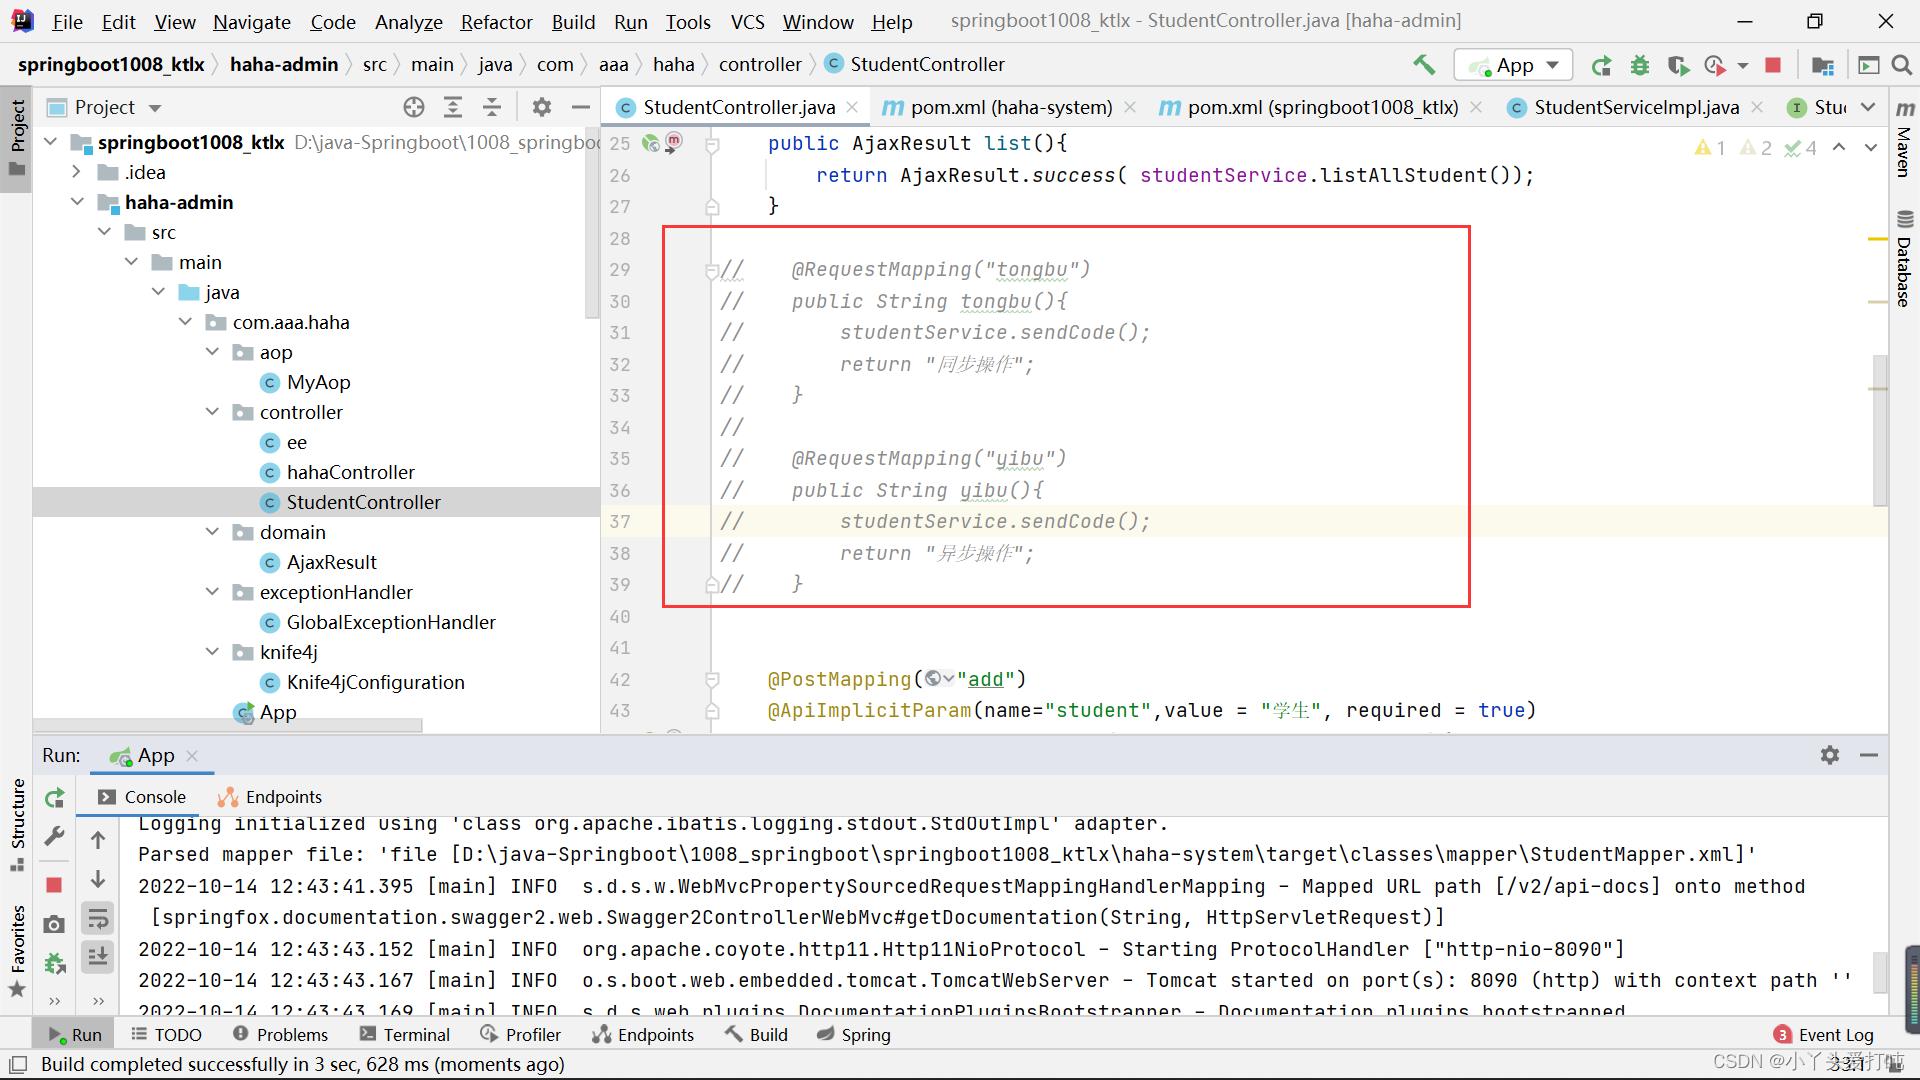The height and width of the screenshot is (1080, 1920).
Task: Switch to StudentServiceImpl.java tab
Action: [x=1635, y=107]
